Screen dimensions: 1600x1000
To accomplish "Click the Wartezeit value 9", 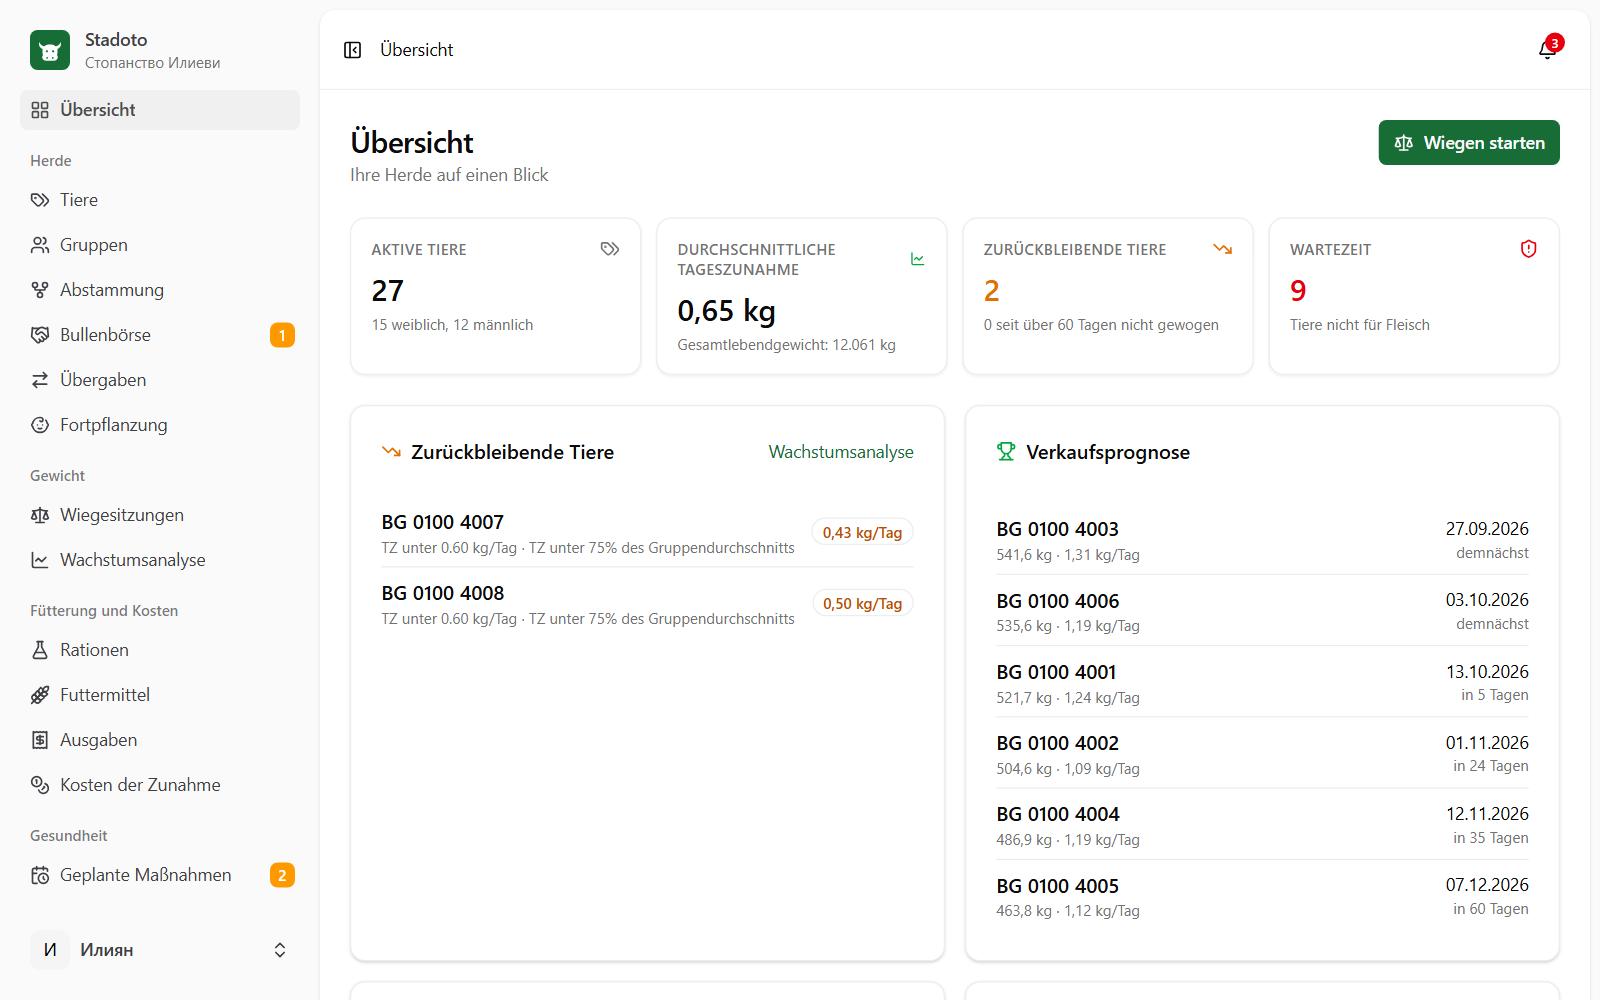I will [1298, 291].
